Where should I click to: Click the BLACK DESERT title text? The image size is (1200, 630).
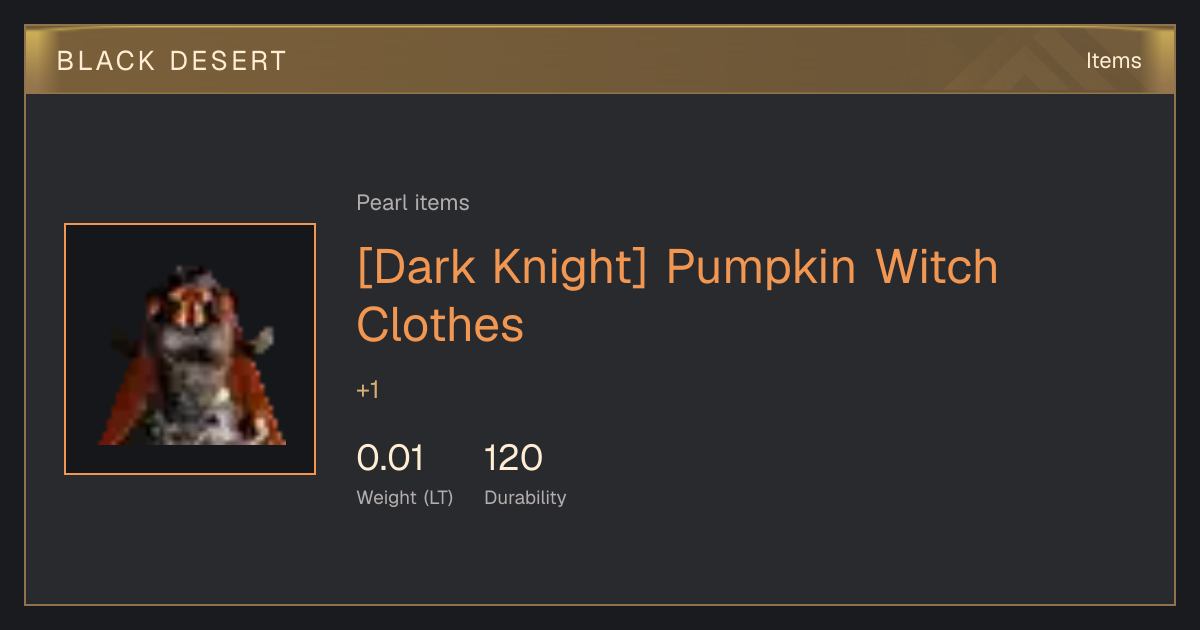[x=172, y=61]
